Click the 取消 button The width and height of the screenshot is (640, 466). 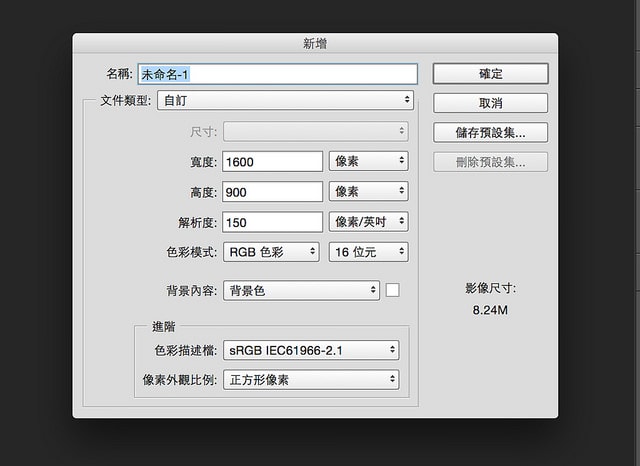click(490, 103)
